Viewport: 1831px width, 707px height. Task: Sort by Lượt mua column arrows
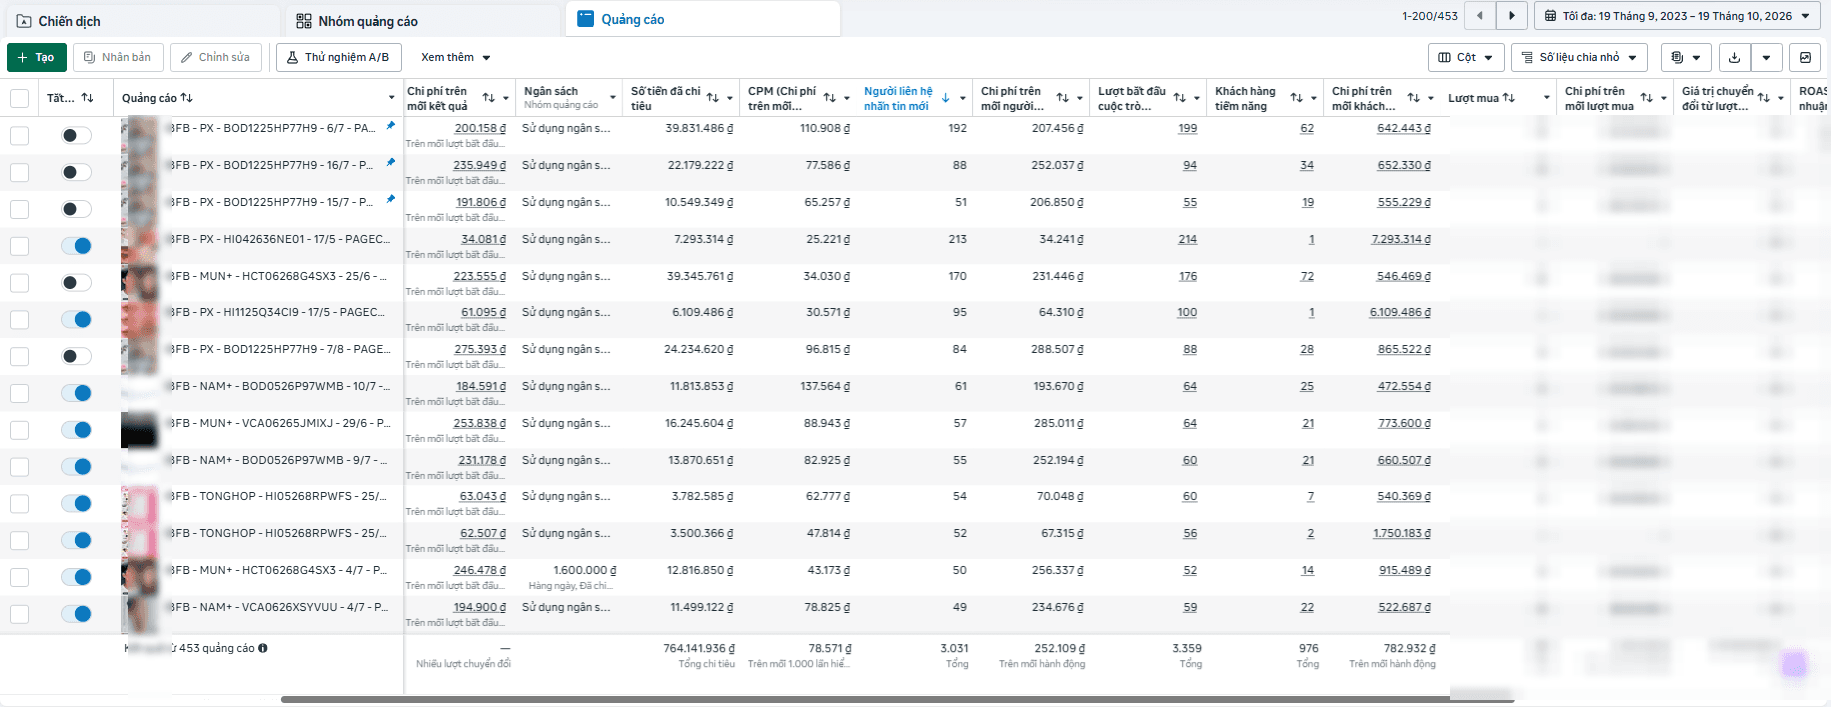coord(1509,98)
